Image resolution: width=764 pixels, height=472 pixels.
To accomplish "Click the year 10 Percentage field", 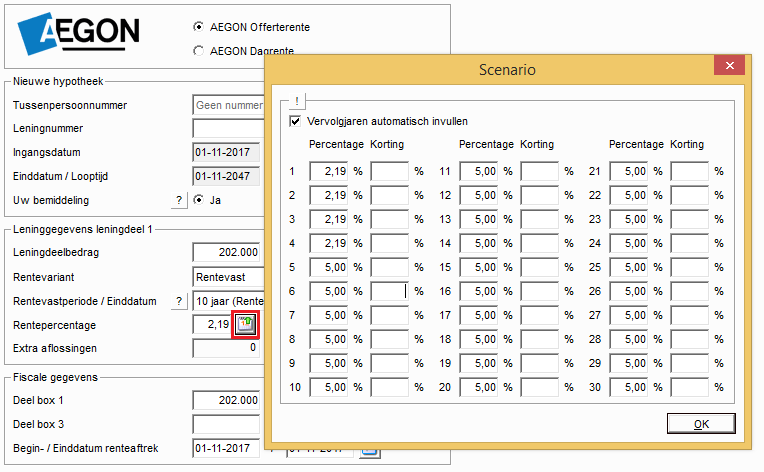I will 328,387.
